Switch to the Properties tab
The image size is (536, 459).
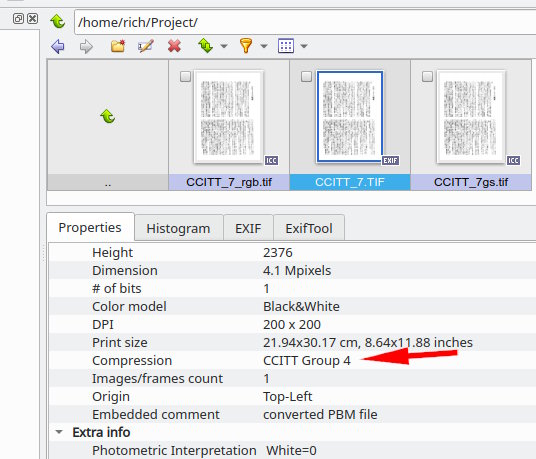point(90,228)
